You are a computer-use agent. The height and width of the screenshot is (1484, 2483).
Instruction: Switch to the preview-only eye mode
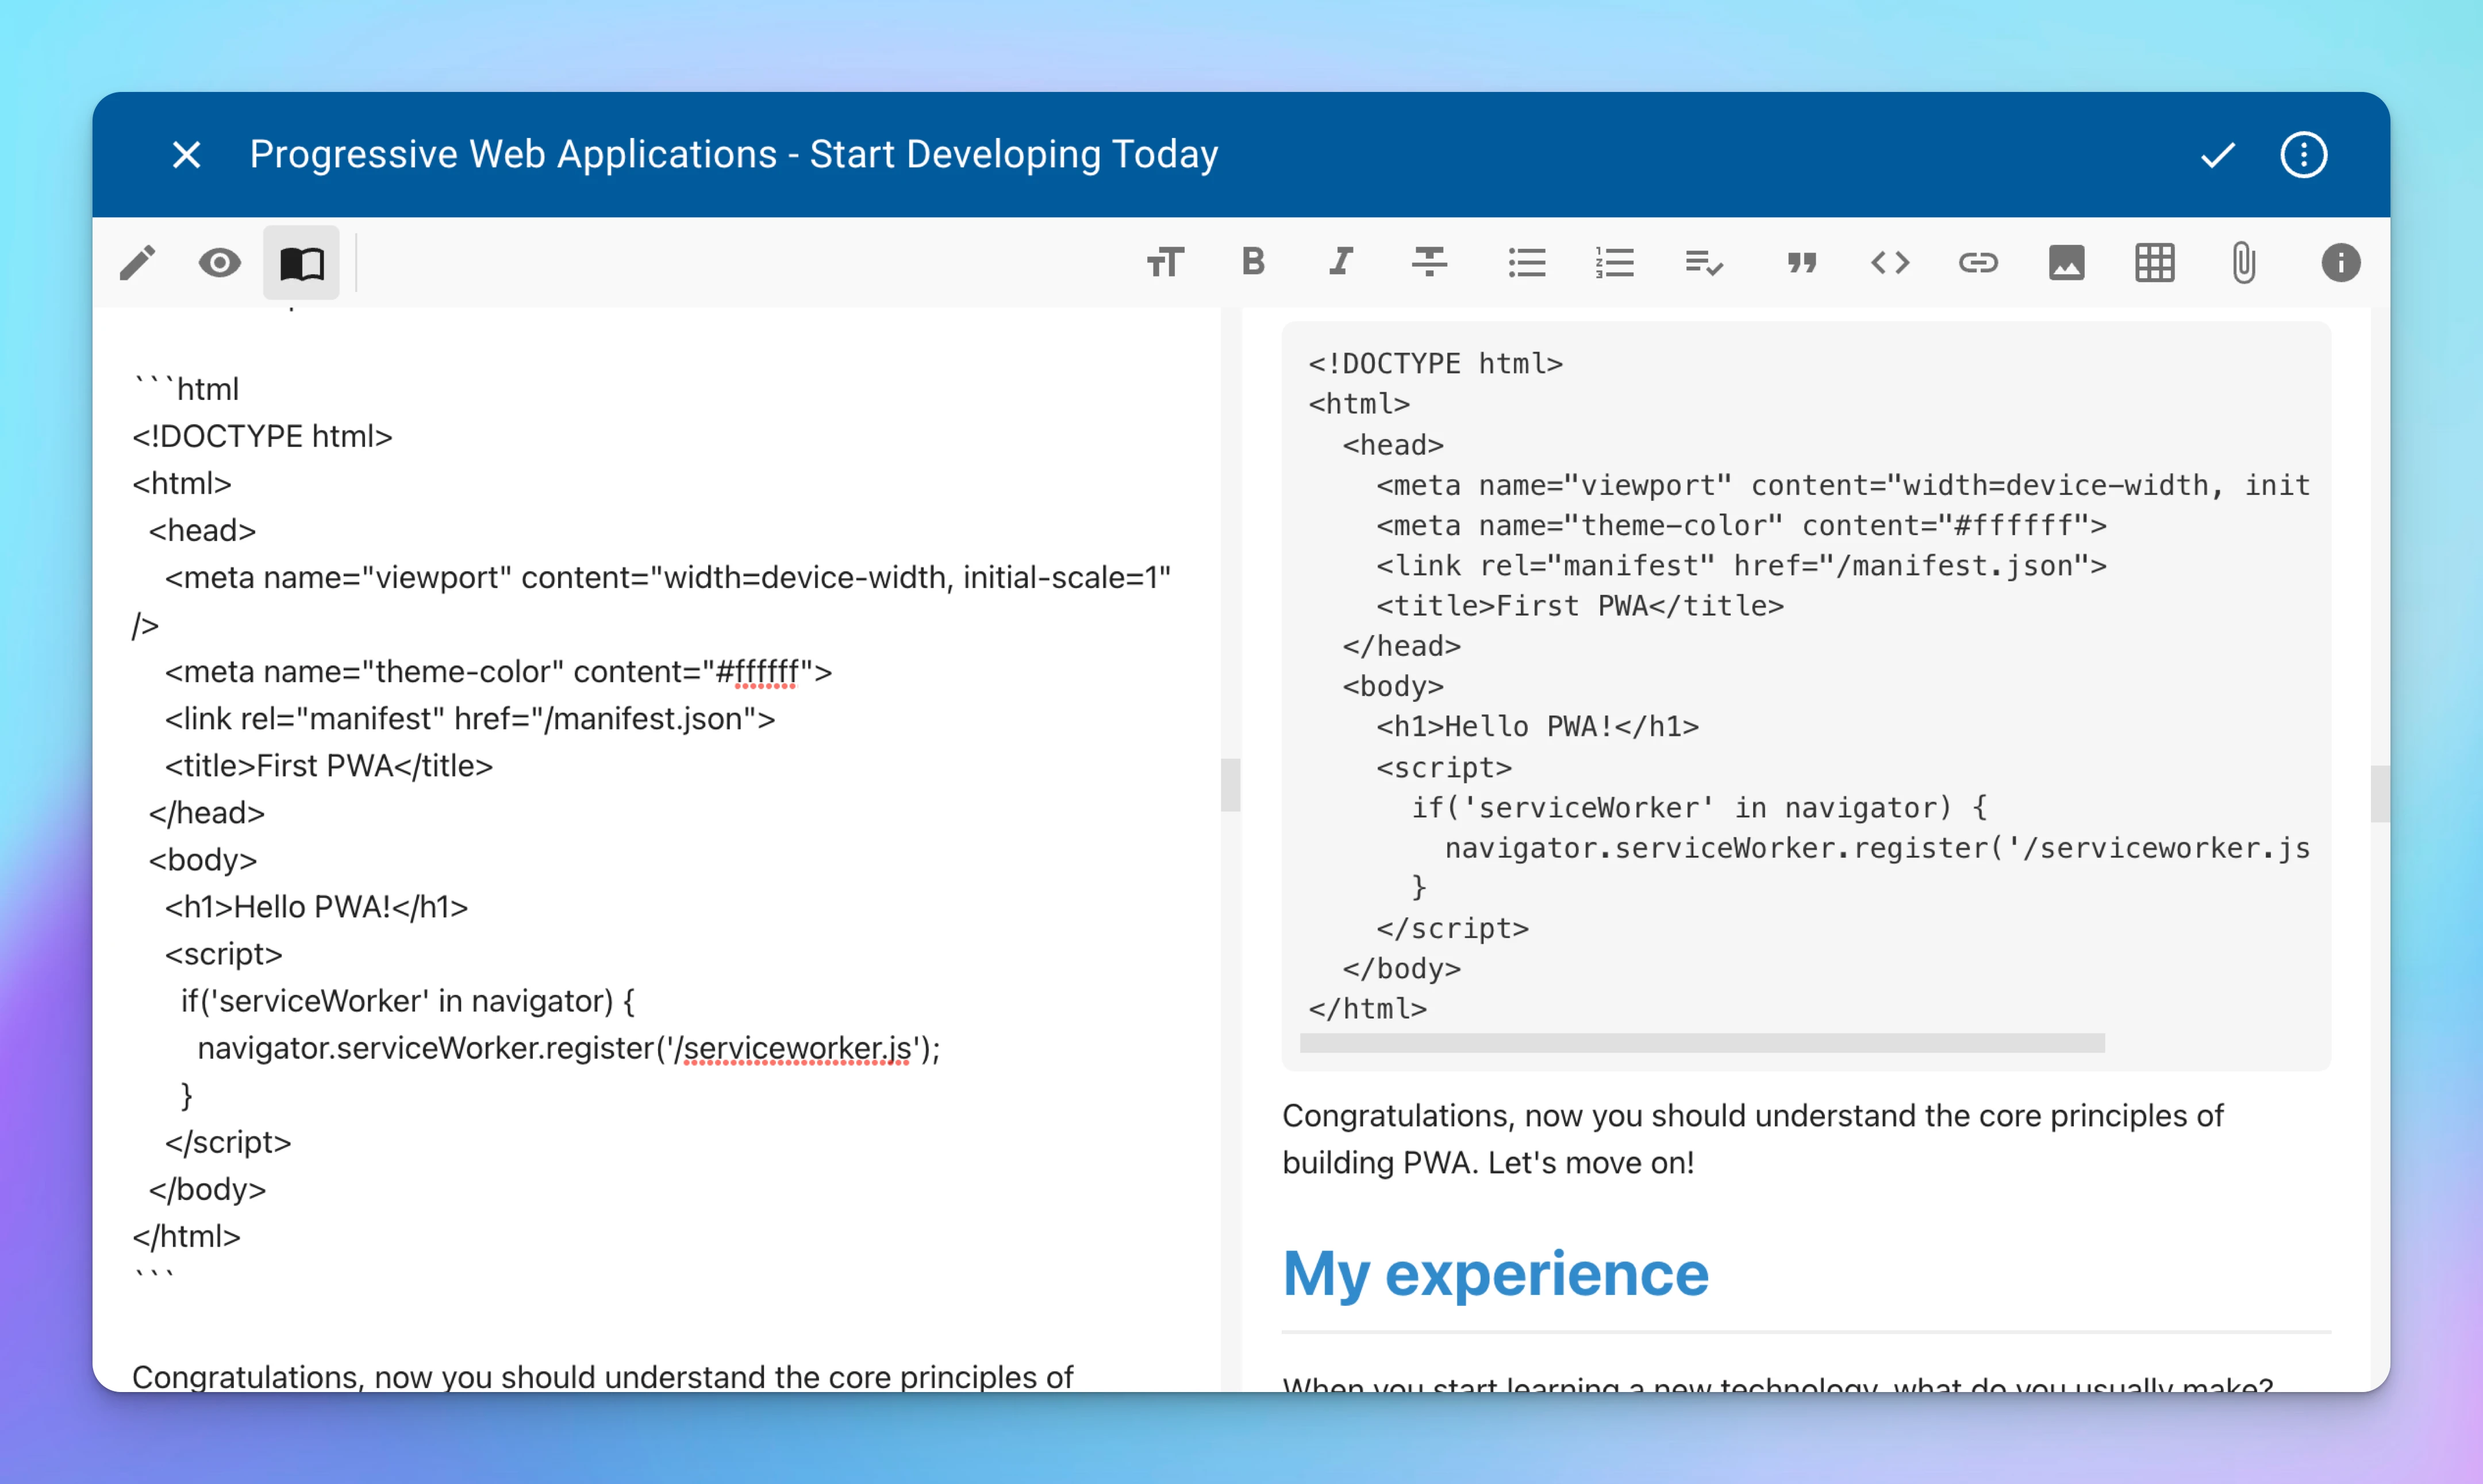click(219, 263)
